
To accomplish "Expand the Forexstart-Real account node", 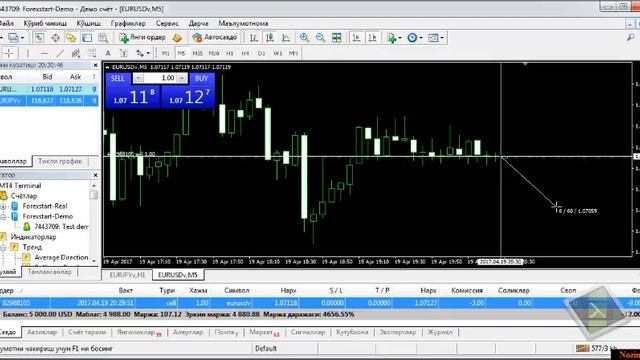I will (x=3, y=206).
